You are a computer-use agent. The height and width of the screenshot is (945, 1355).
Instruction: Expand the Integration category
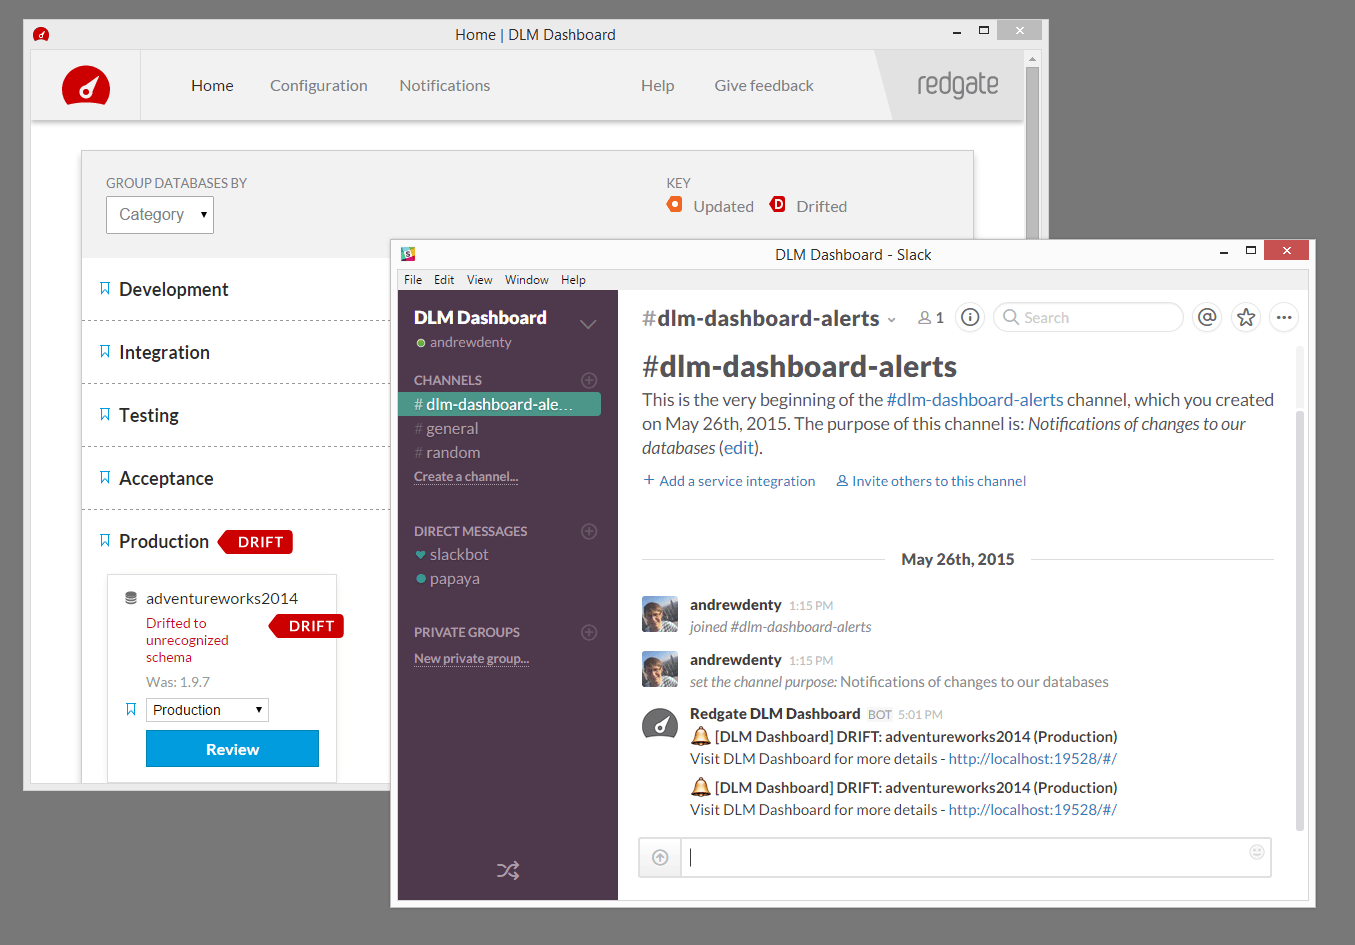164,352
